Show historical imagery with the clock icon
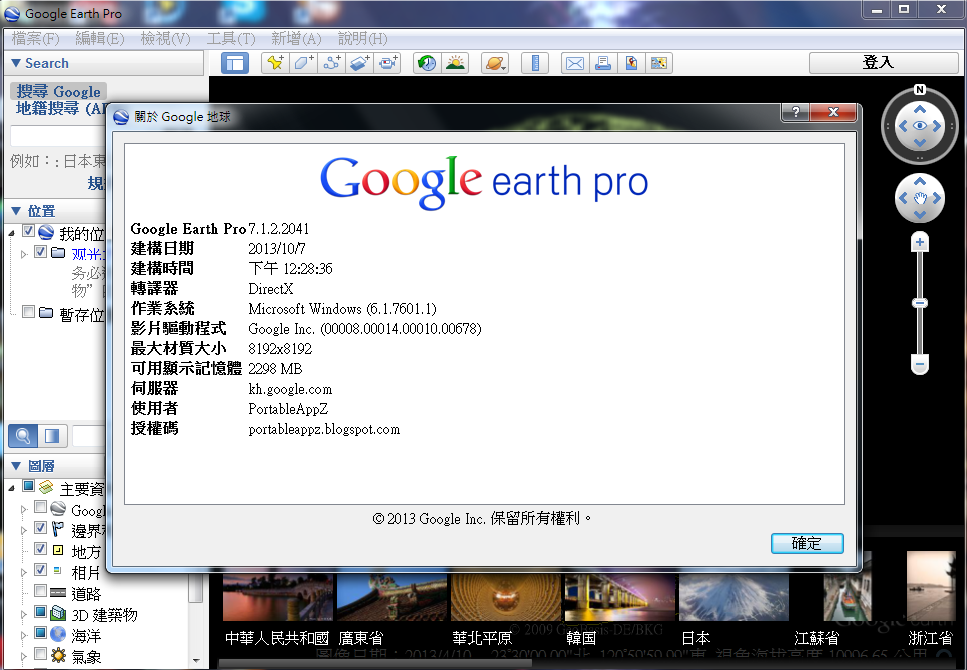 click(427, 63)
